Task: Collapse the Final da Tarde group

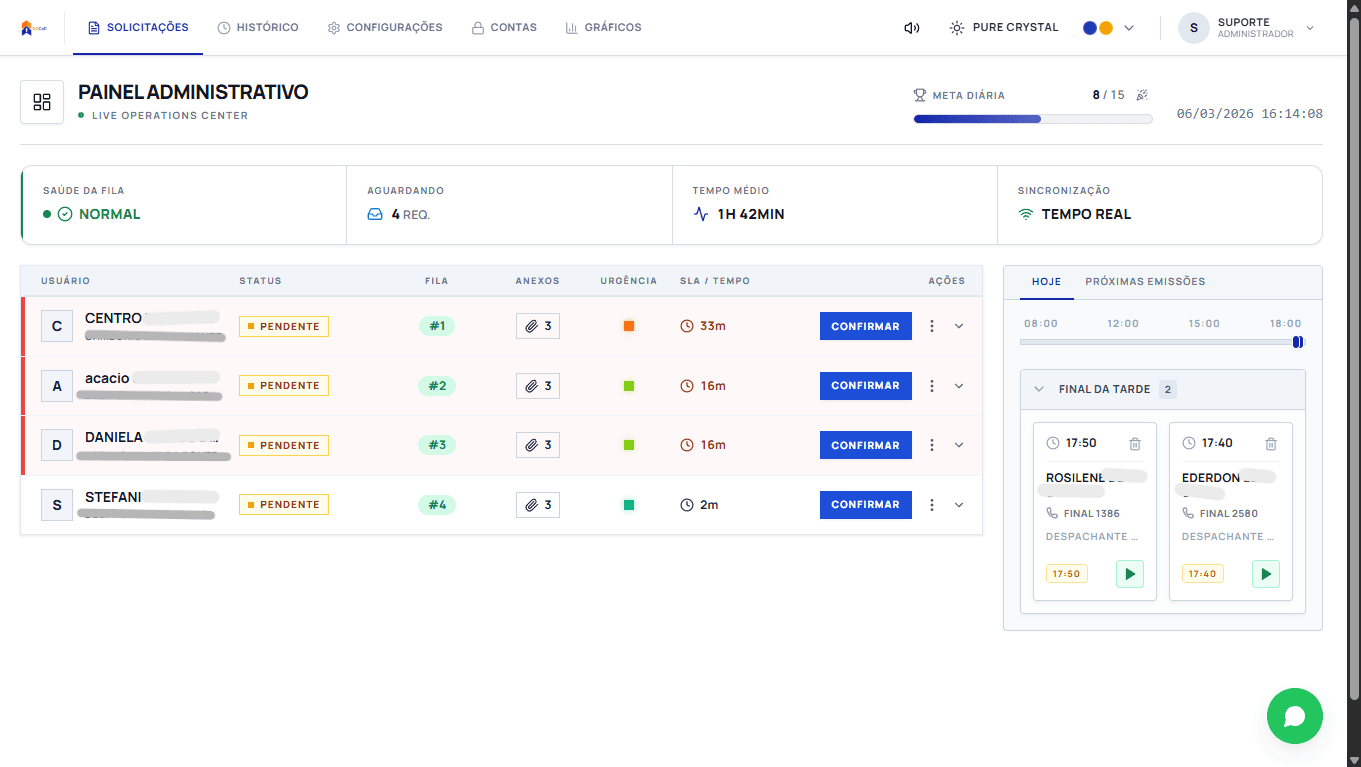Action: click(x=1039, y=389)
